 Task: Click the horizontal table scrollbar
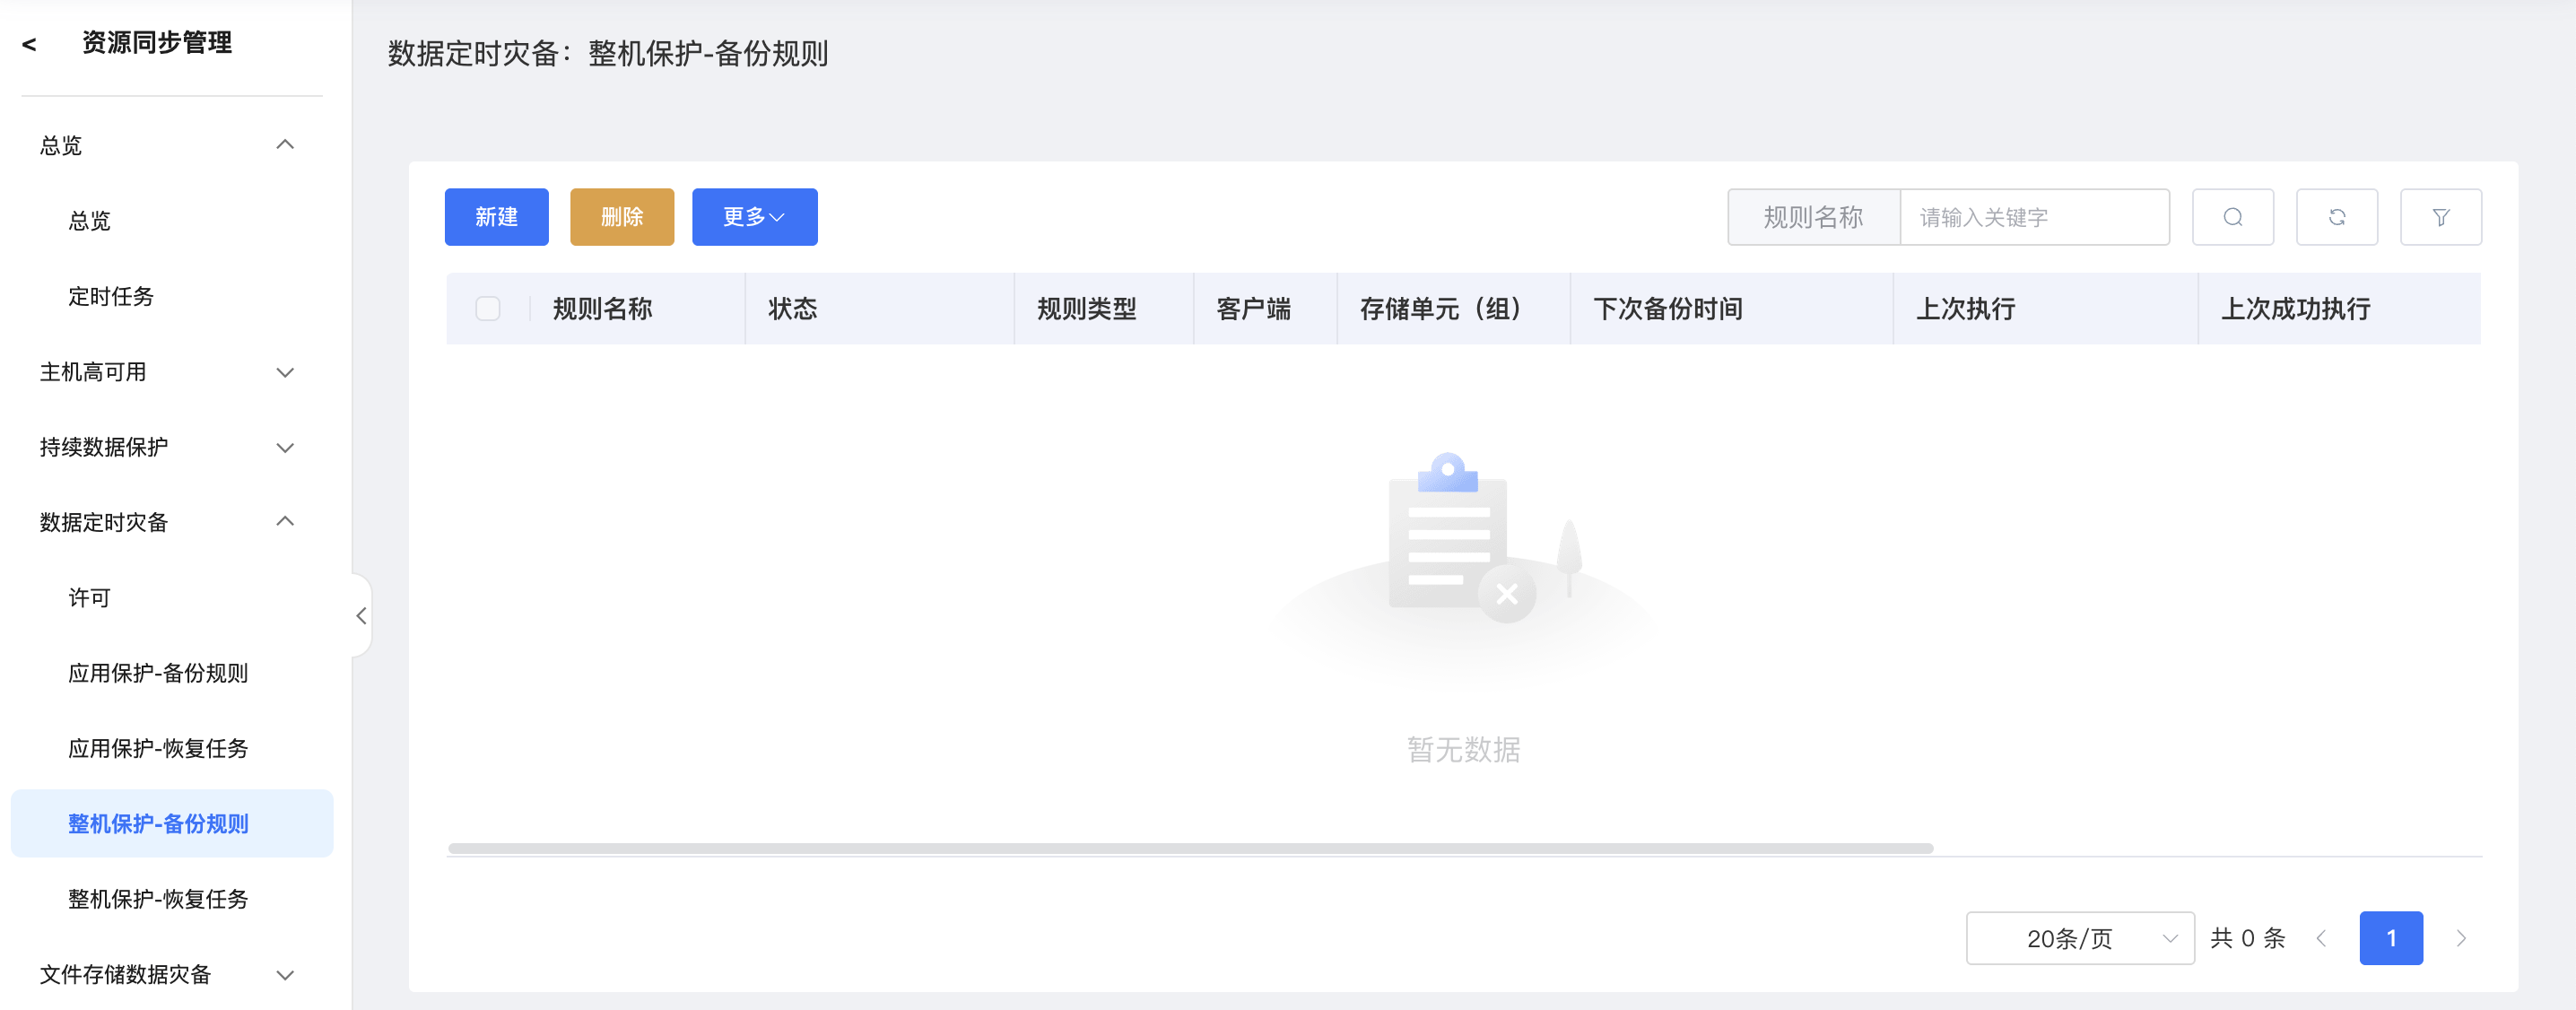(x=1190, y=848)
